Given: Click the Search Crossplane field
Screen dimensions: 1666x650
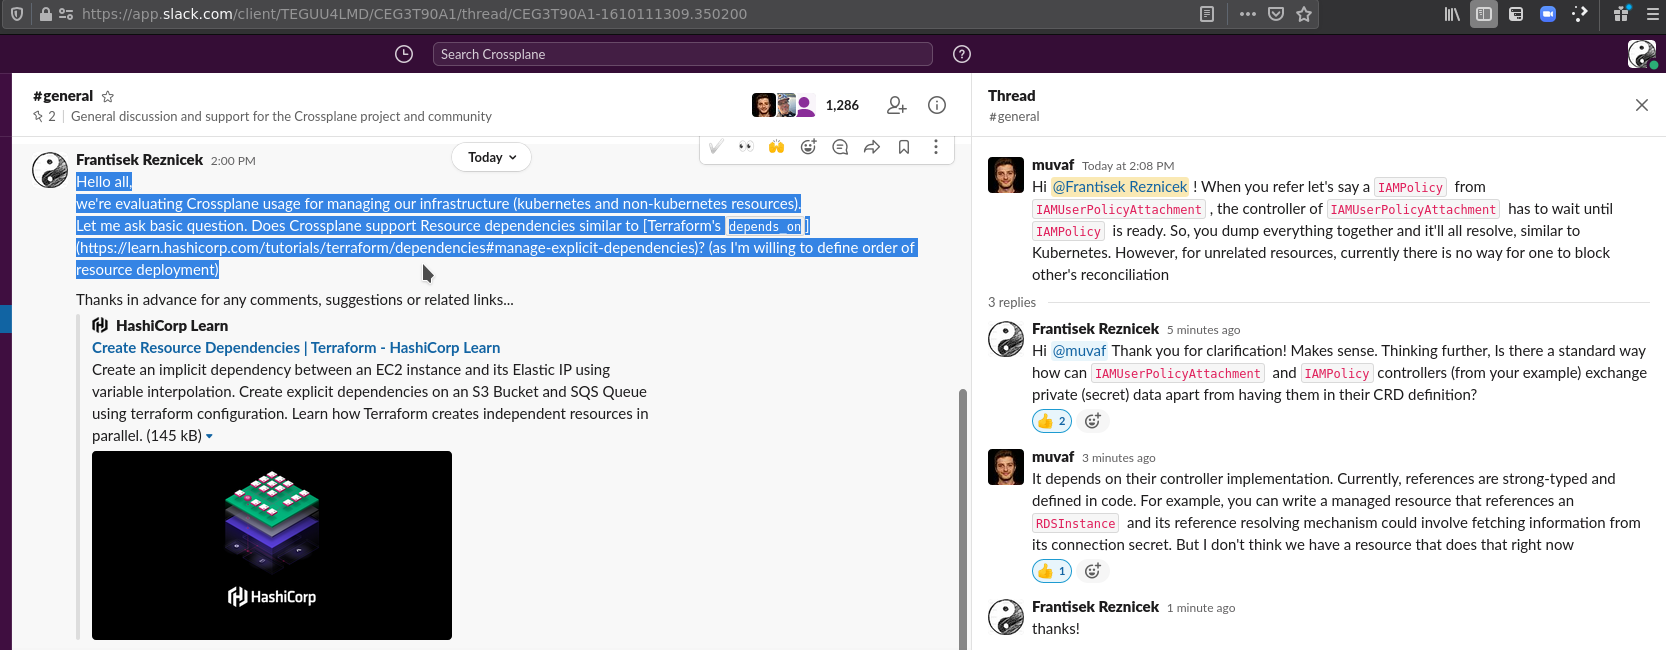Looking at the screenshot, I should pos(683,54).
